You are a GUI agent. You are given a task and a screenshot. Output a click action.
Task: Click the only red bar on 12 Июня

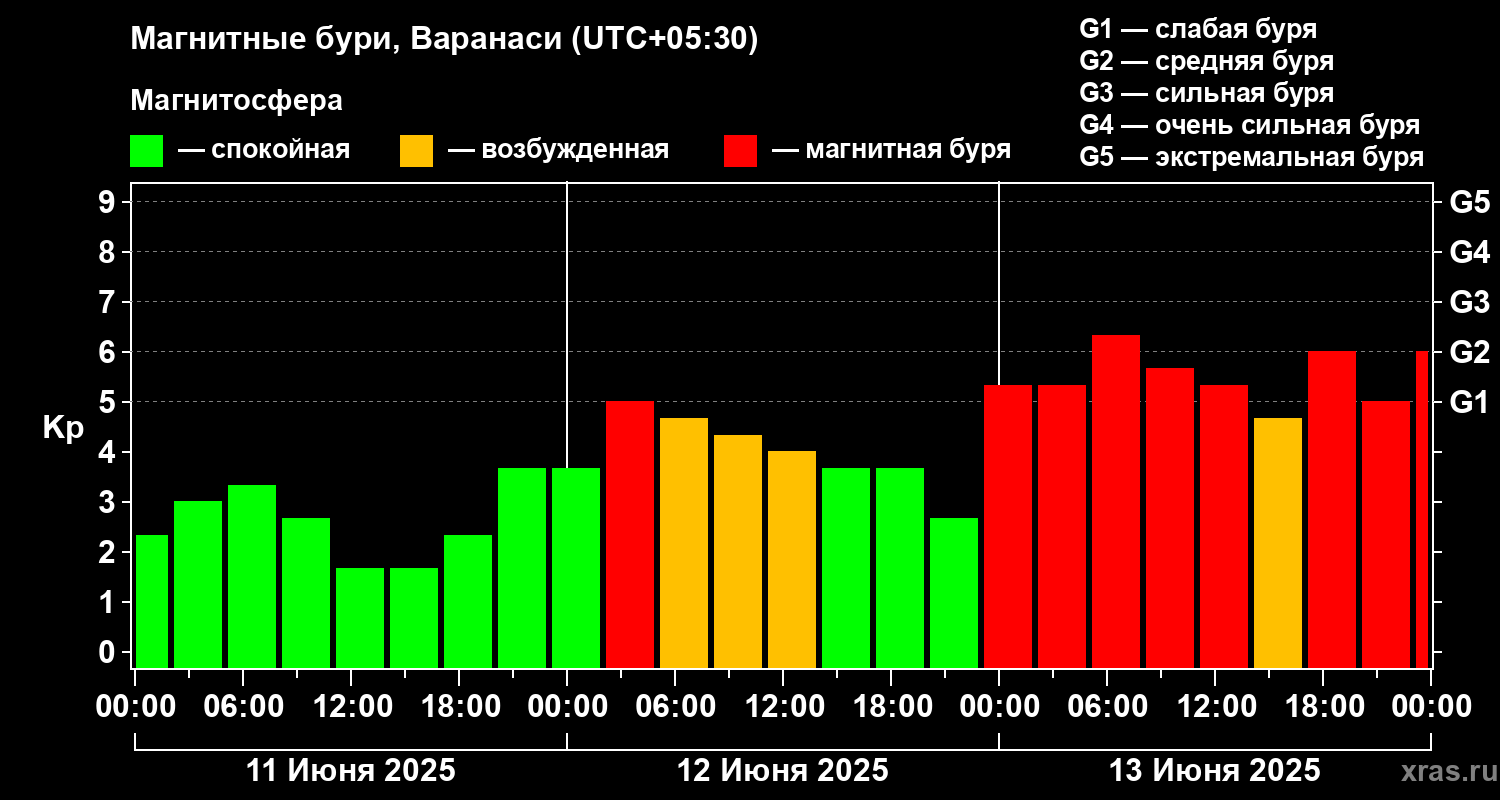tap(630, 534)
